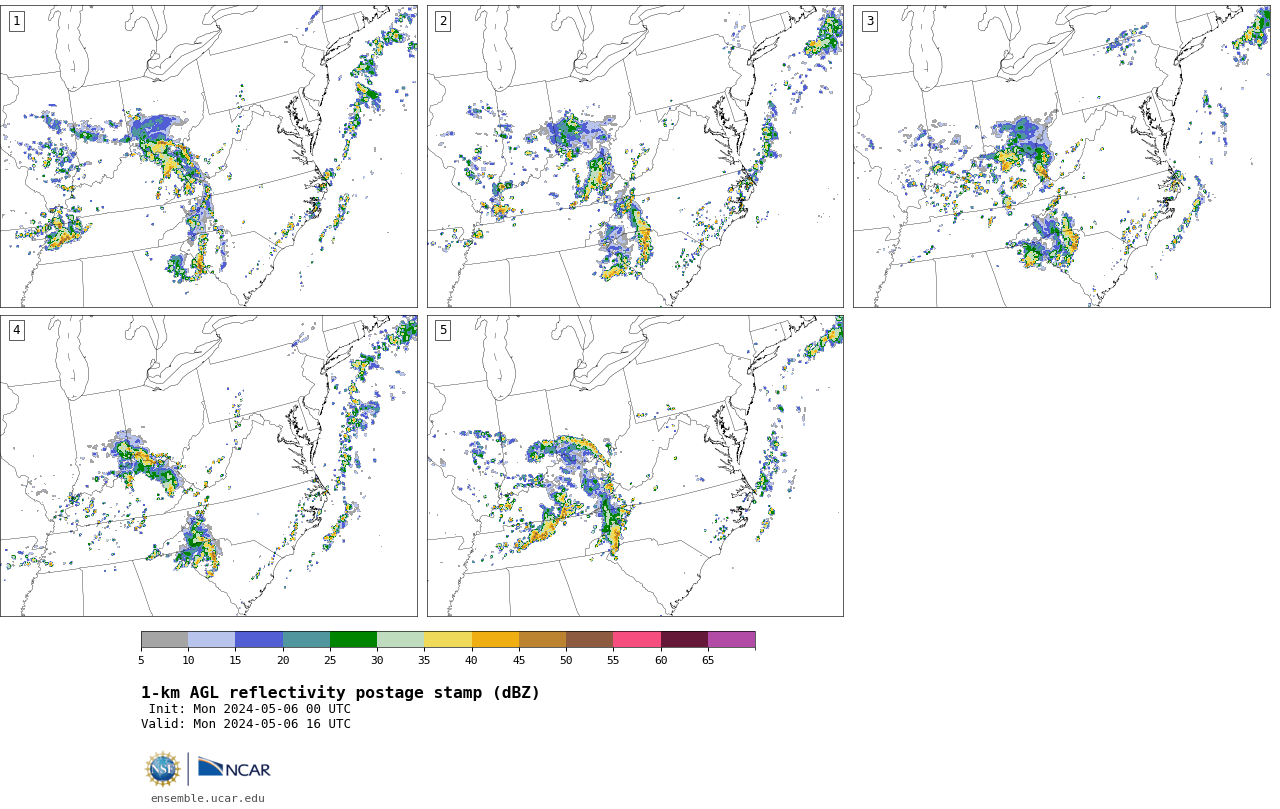Open ensemble member 2 reflectivity map
This screenshot has height=809, width=1280.
pos(635,156)
